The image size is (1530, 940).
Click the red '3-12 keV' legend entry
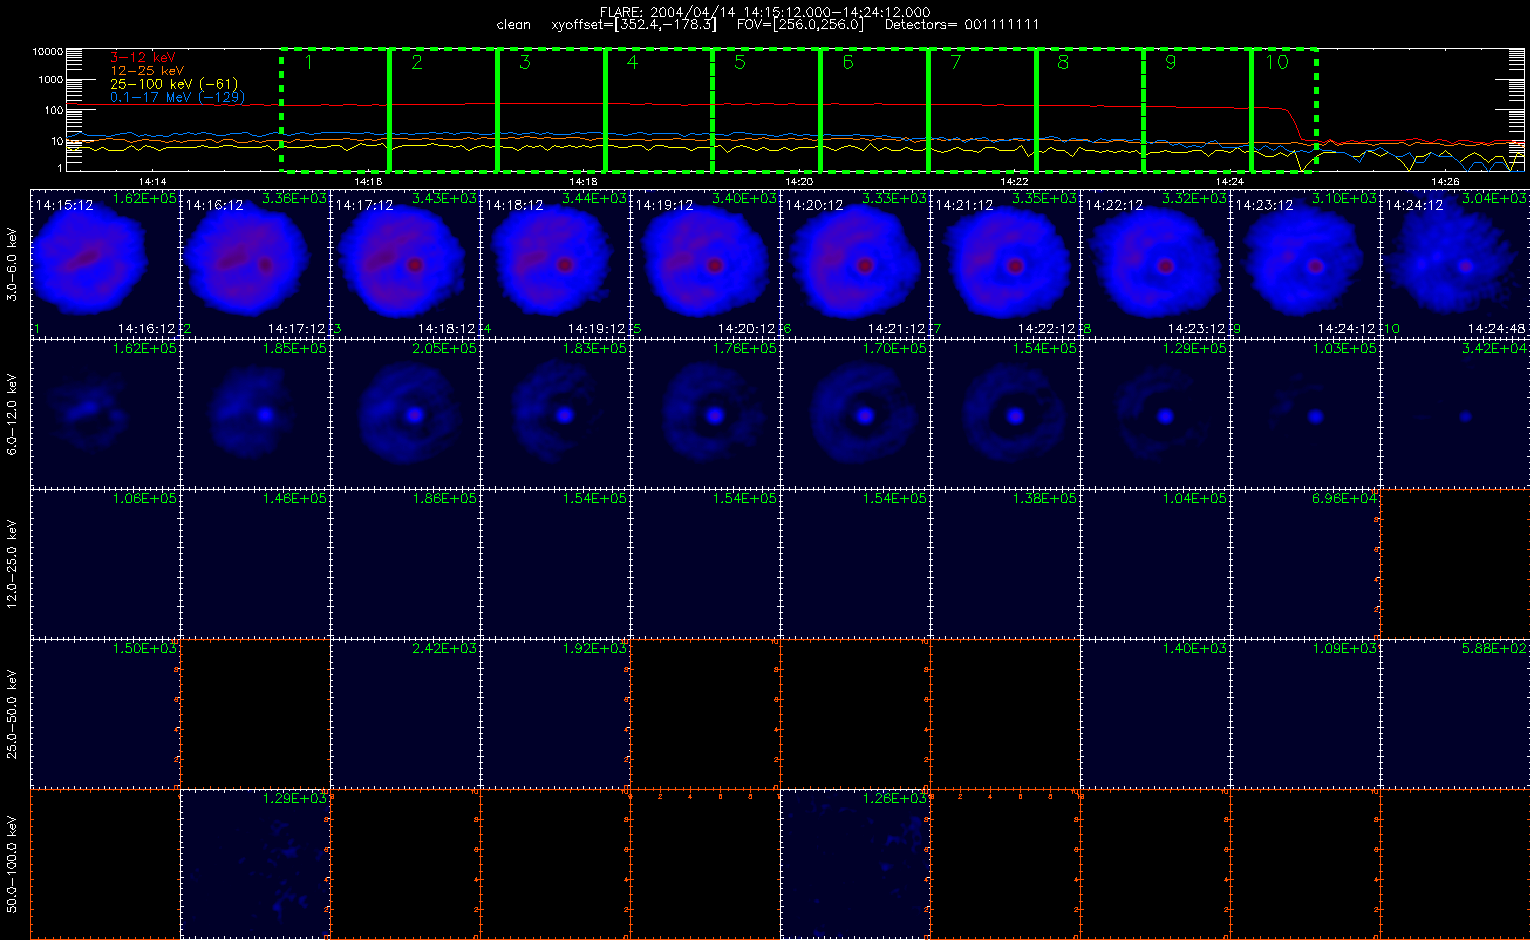pyautogui.click(x=142, y=58)
